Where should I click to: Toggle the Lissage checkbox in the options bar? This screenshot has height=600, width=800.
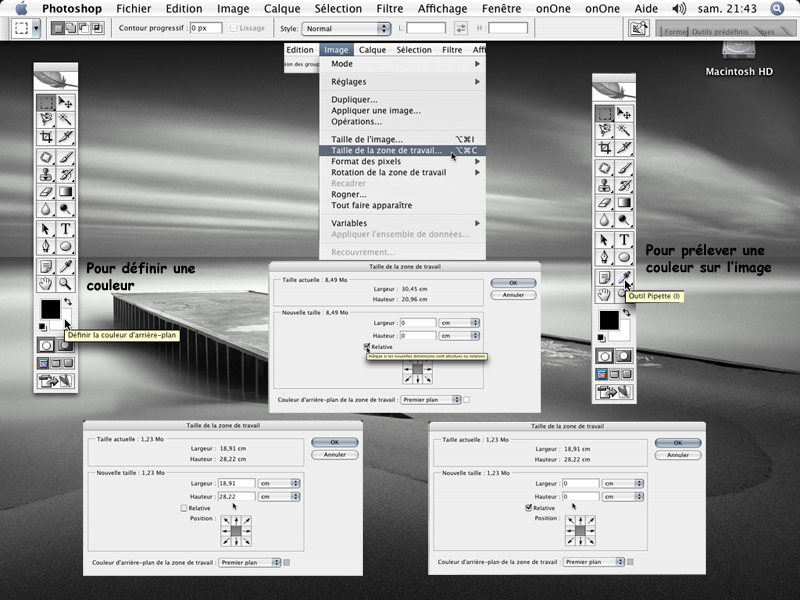[234, 28]
